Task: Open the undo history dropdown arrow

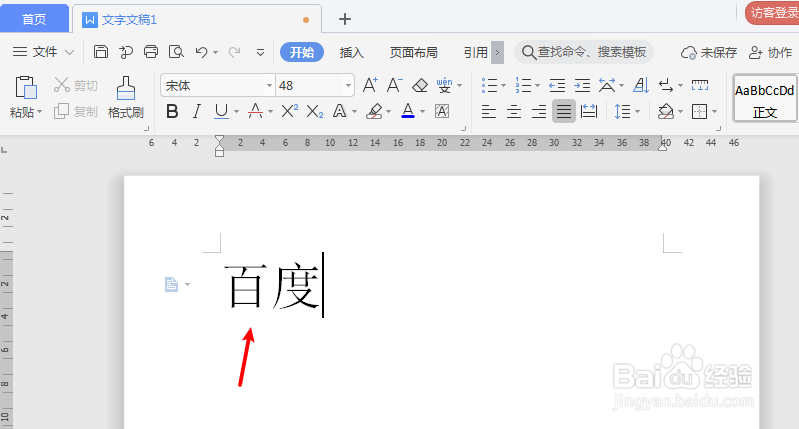Action: click(216, 52)
